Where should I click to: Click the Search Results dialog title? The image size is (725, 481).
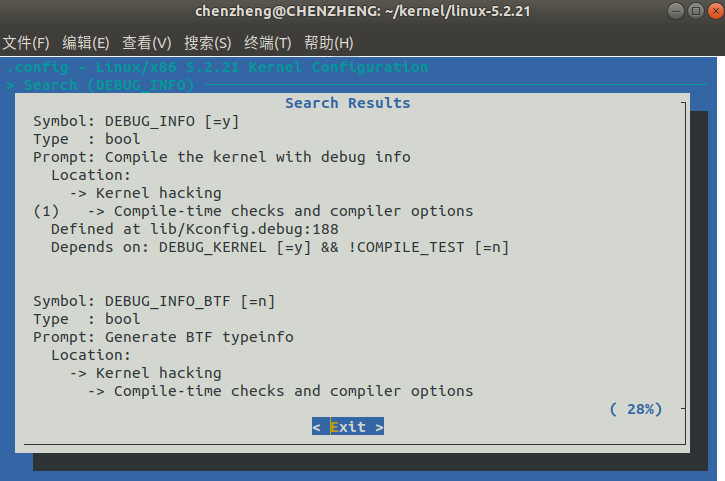tap(348, 103)
